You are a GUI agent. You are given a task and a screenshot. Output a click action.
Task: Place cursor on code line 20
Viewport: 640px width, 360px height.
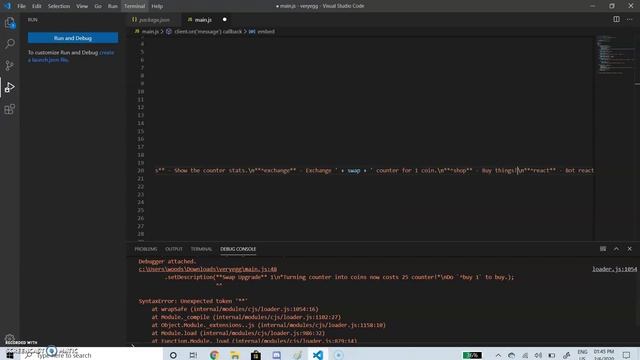[374, 171]
